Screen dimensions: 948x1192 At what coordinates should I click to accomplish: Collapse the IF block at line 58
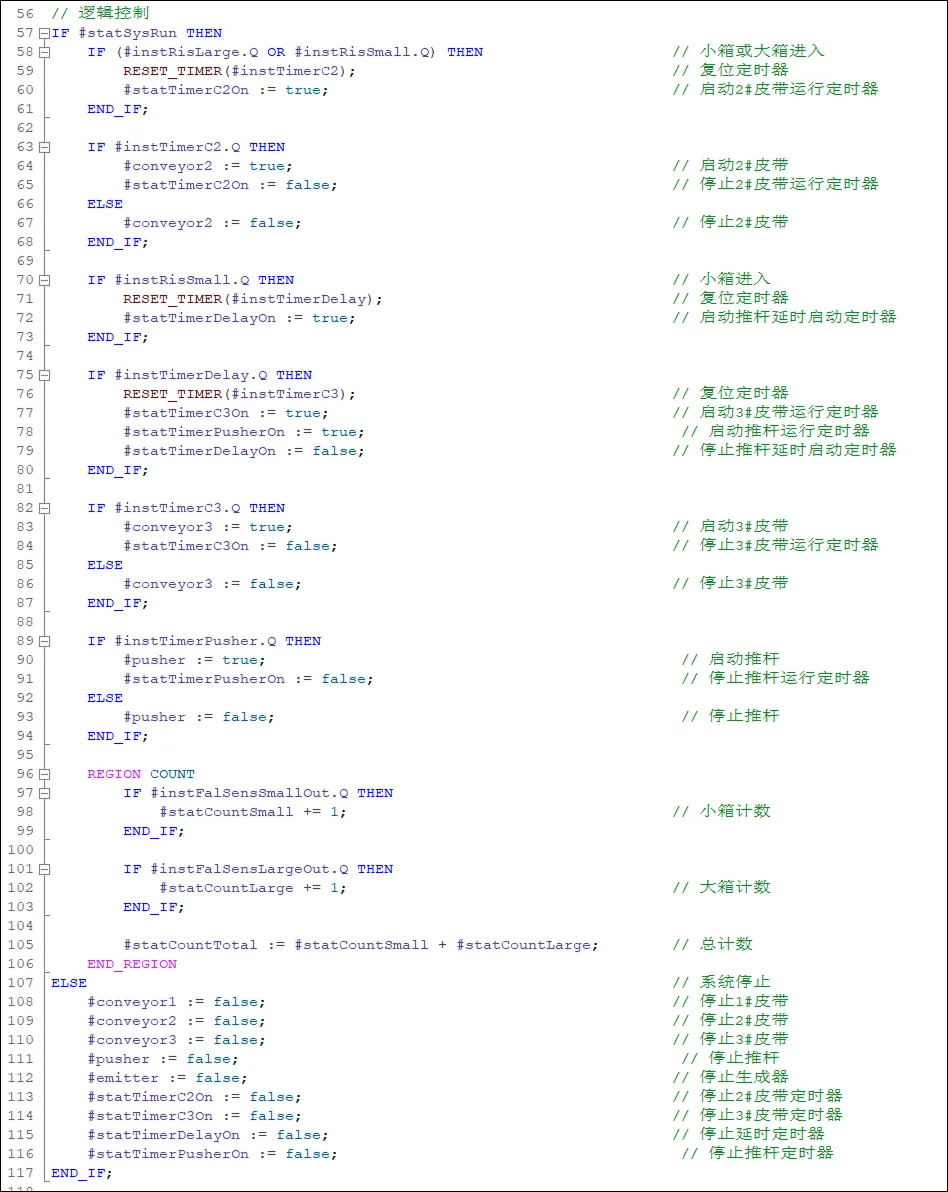pyautogui.click(x=44, y=52)
